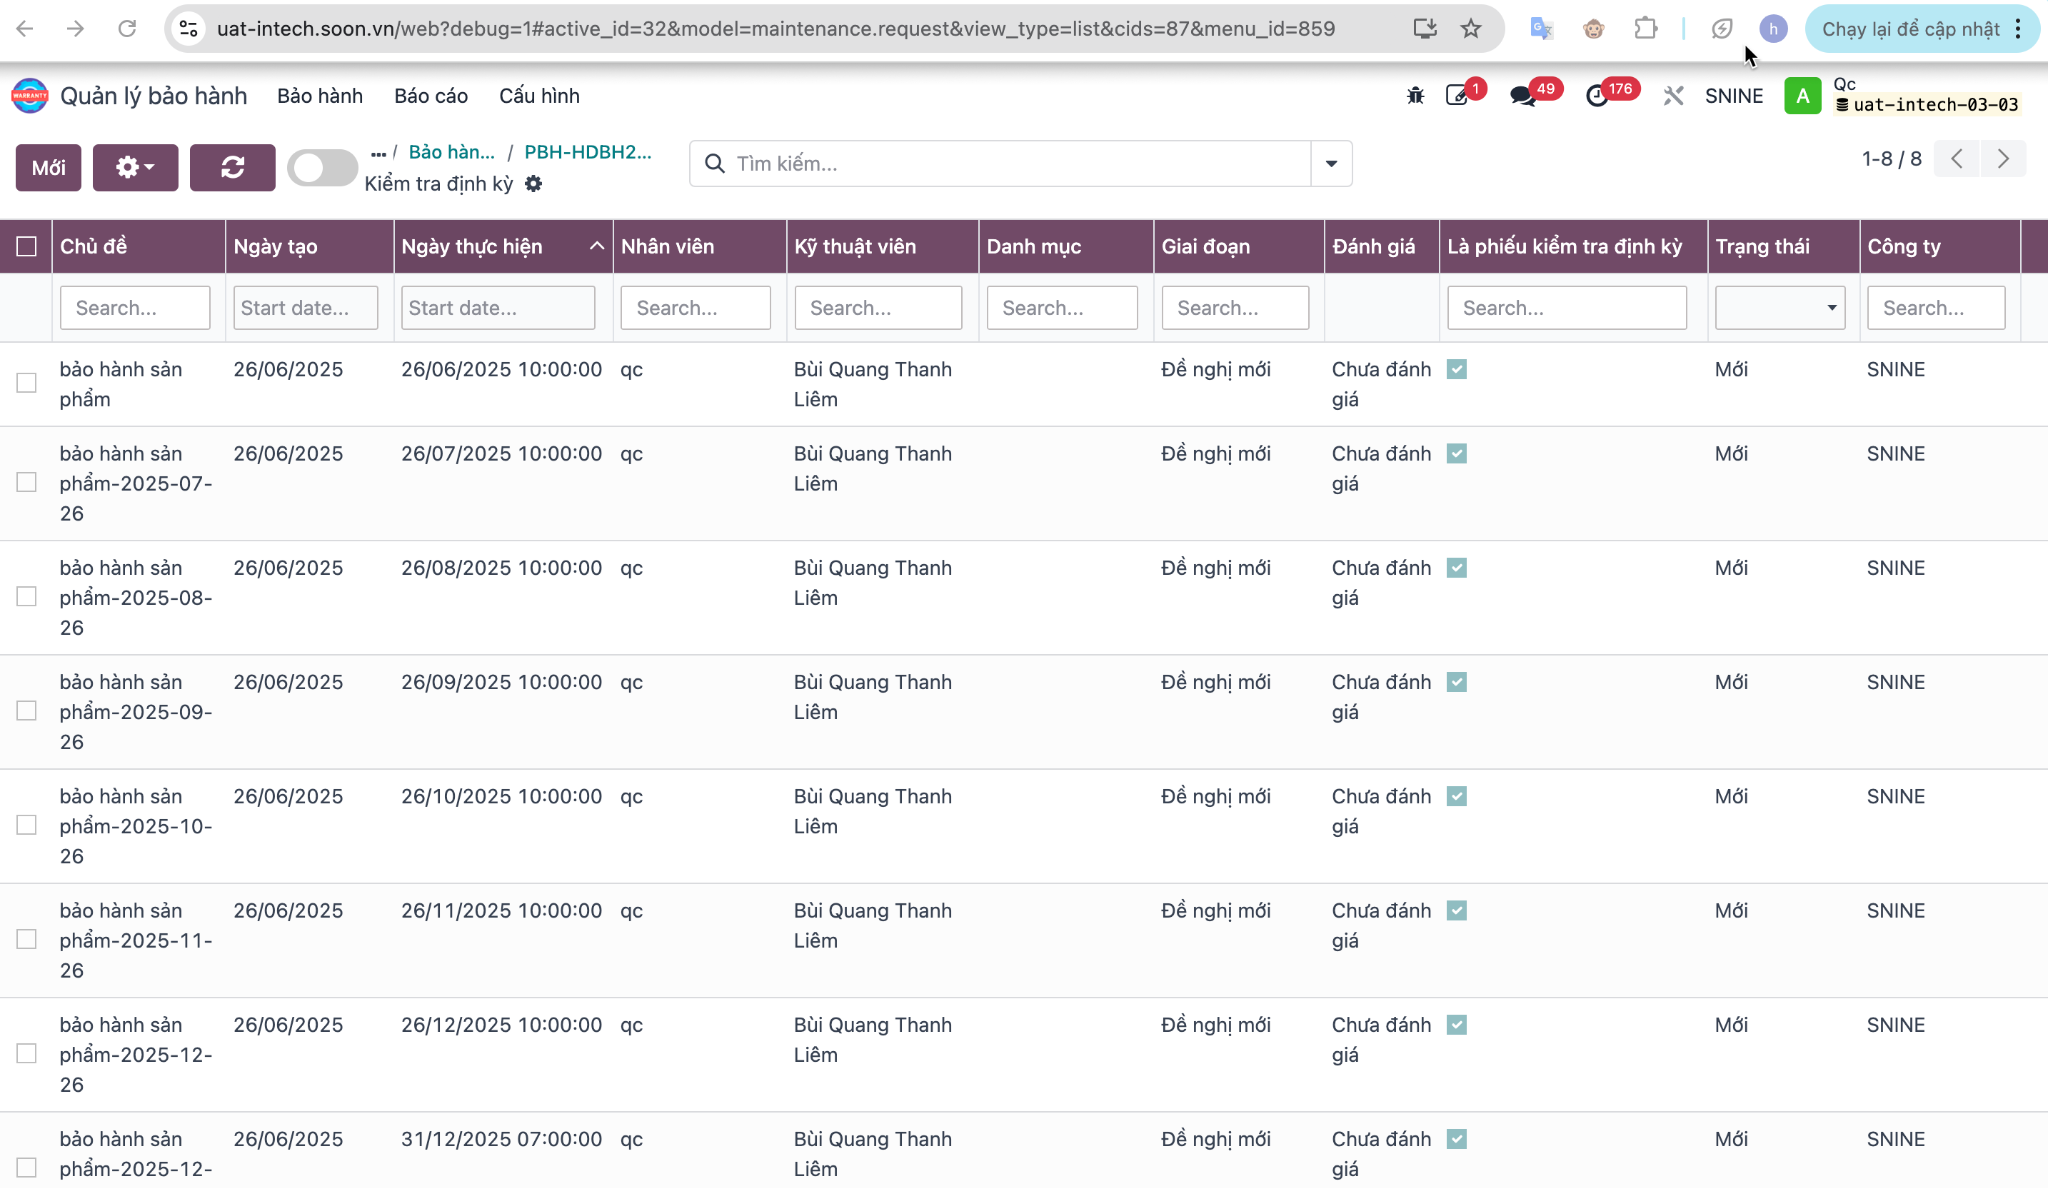2048x1188 pixels.
Task: Go to the next page arrow
Action: (2003, 159)
